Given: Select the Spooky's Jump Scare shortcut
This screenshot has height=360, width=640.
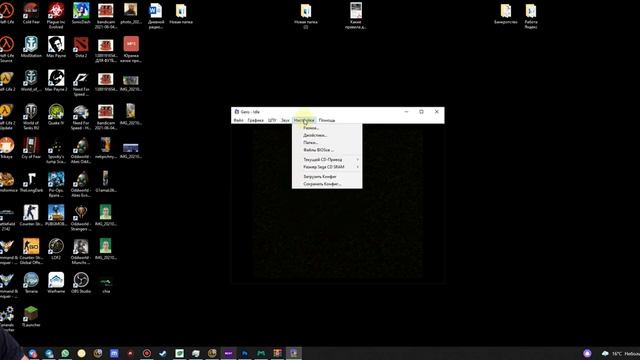Looking at the screenshot, I should (56, 150).
